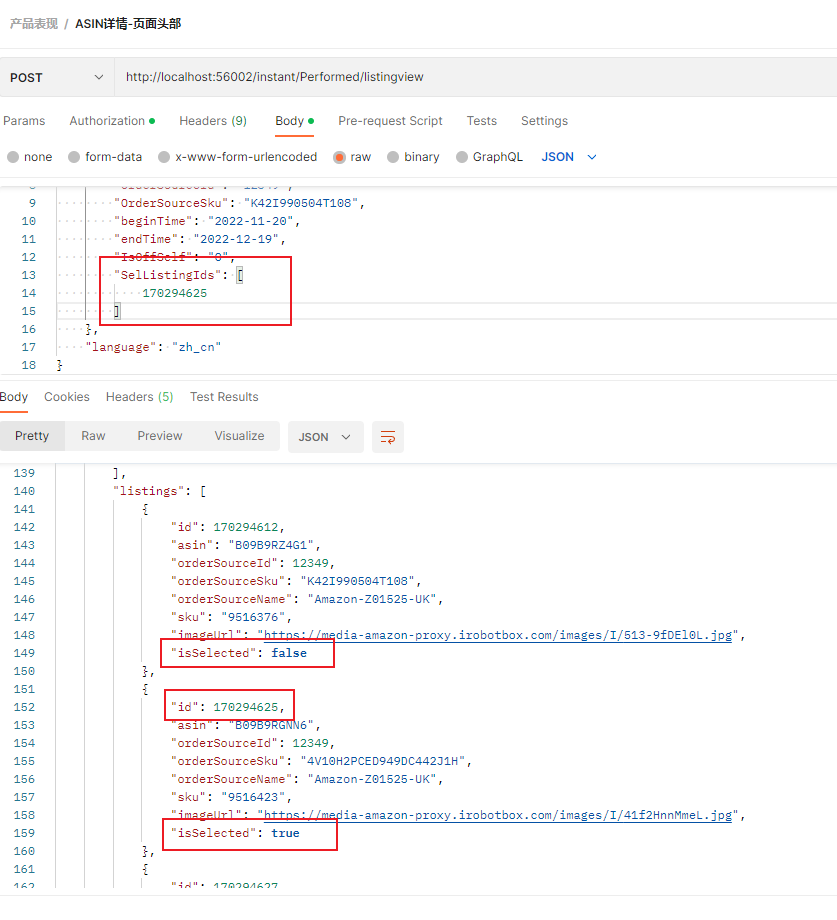
Task: Choose x-www-form-urlencoded body type
Action: [x=164, y=157]
